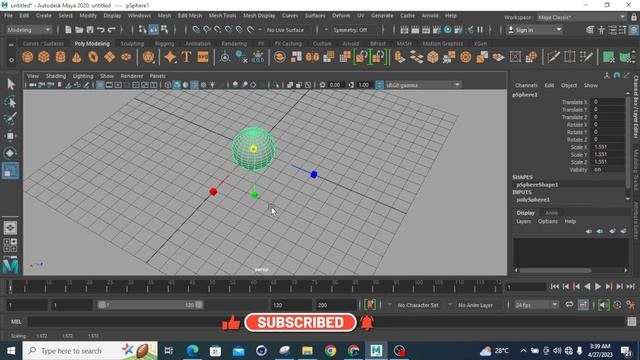Click the Save Scene icon

tap(90, 30)
